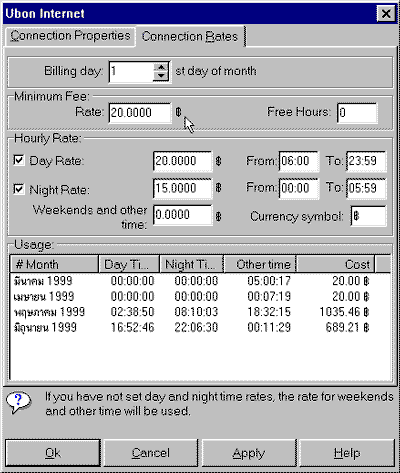Edit the Night Rate value field

coord(182,188)
